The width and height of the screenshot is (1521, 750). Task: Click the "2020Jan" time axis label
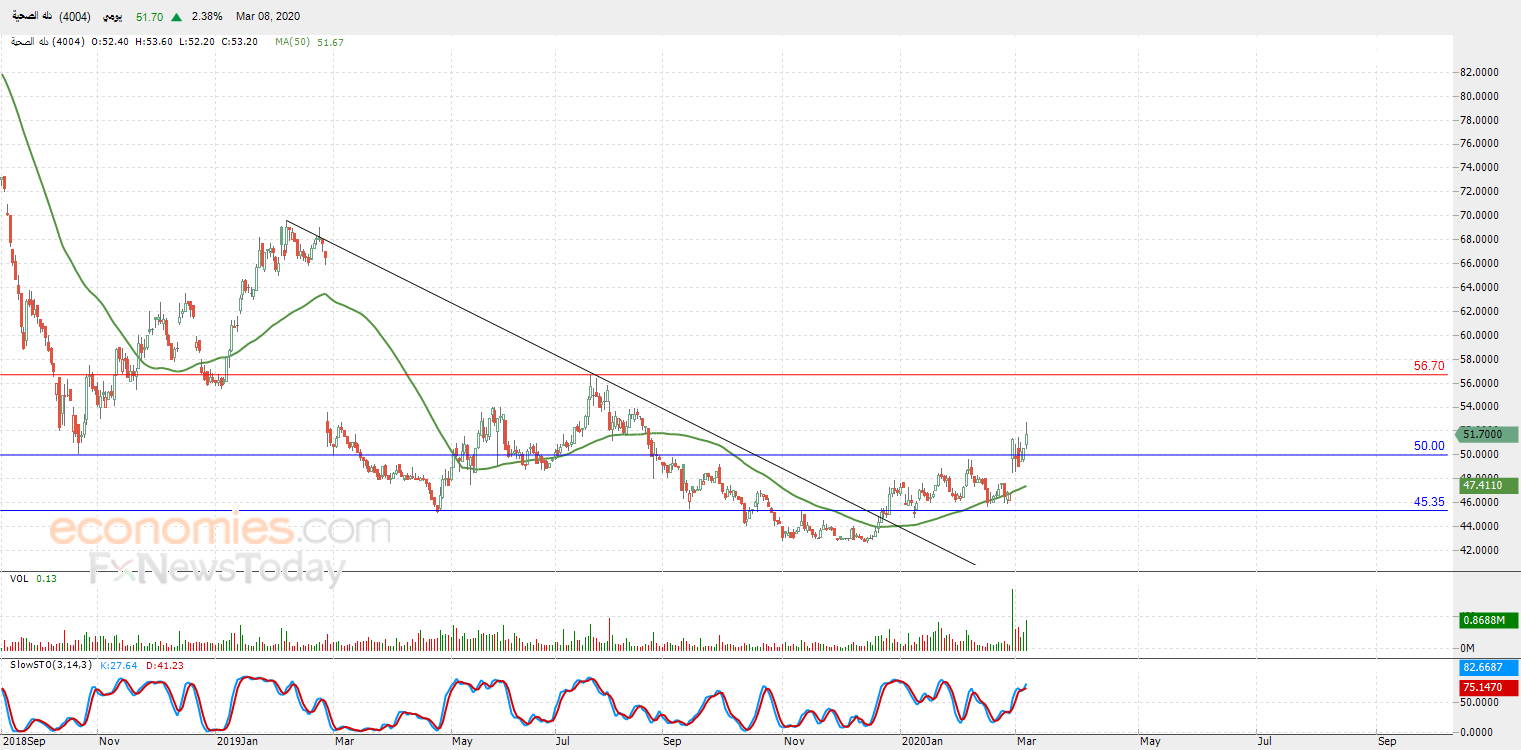click(921, 742)
